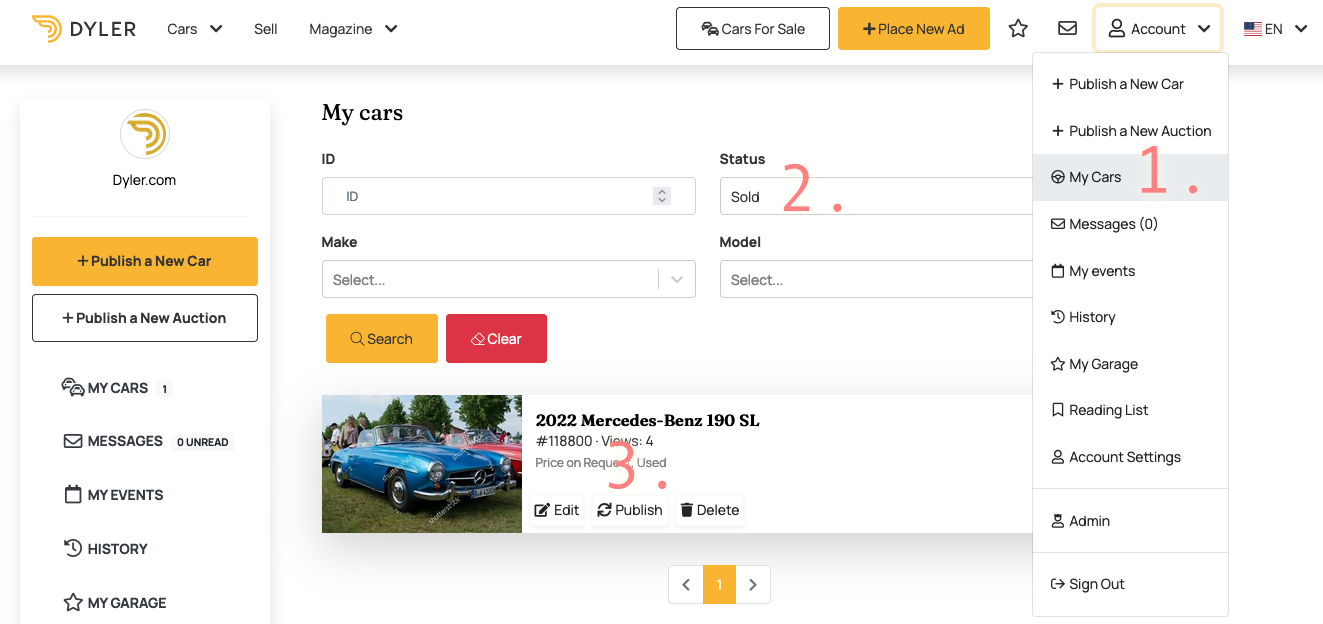Open the Model select dropdown
Image resolution: width=1323 pixels, height=624 pixels.
(876, 279)
